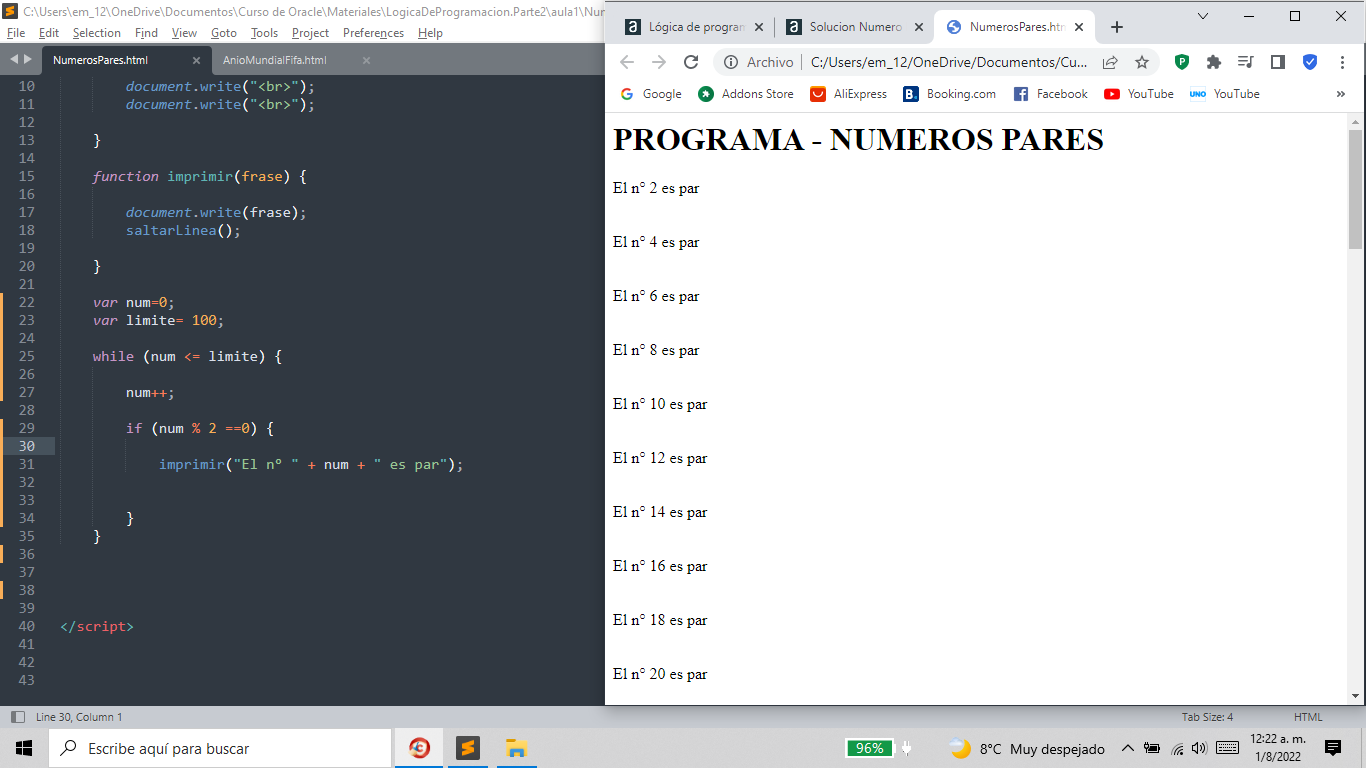Click the blue shield checkmark extension icon
The width and height of the screenshot is (1366, 768).
click(1310, 62)
